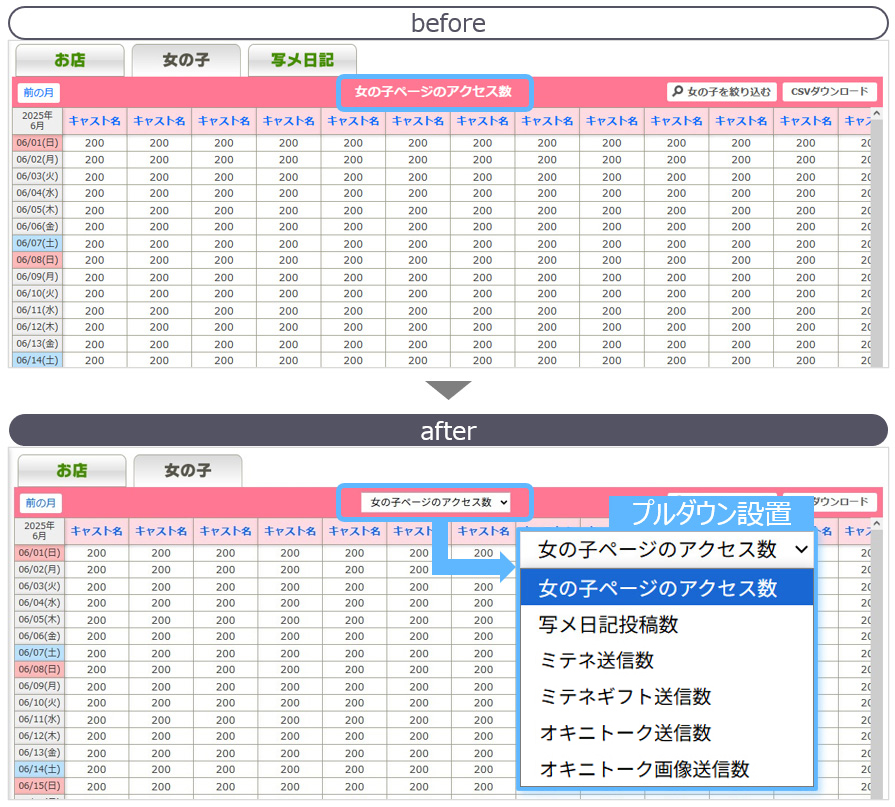Image resolution: width=895 pixels, height=807 pixels.
Task: Go to 前の月 in the after panel
Action: coord(41,503)
